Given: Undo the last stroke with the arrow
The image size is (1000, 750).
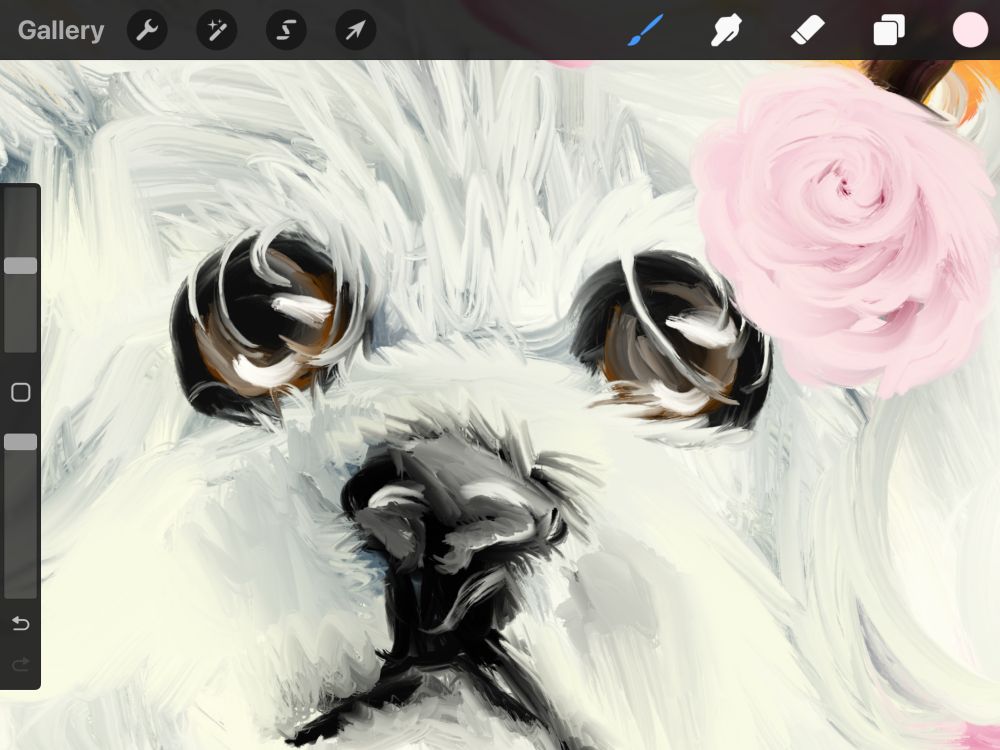Looking at the screenshot, I should click(x=20, y=623).
